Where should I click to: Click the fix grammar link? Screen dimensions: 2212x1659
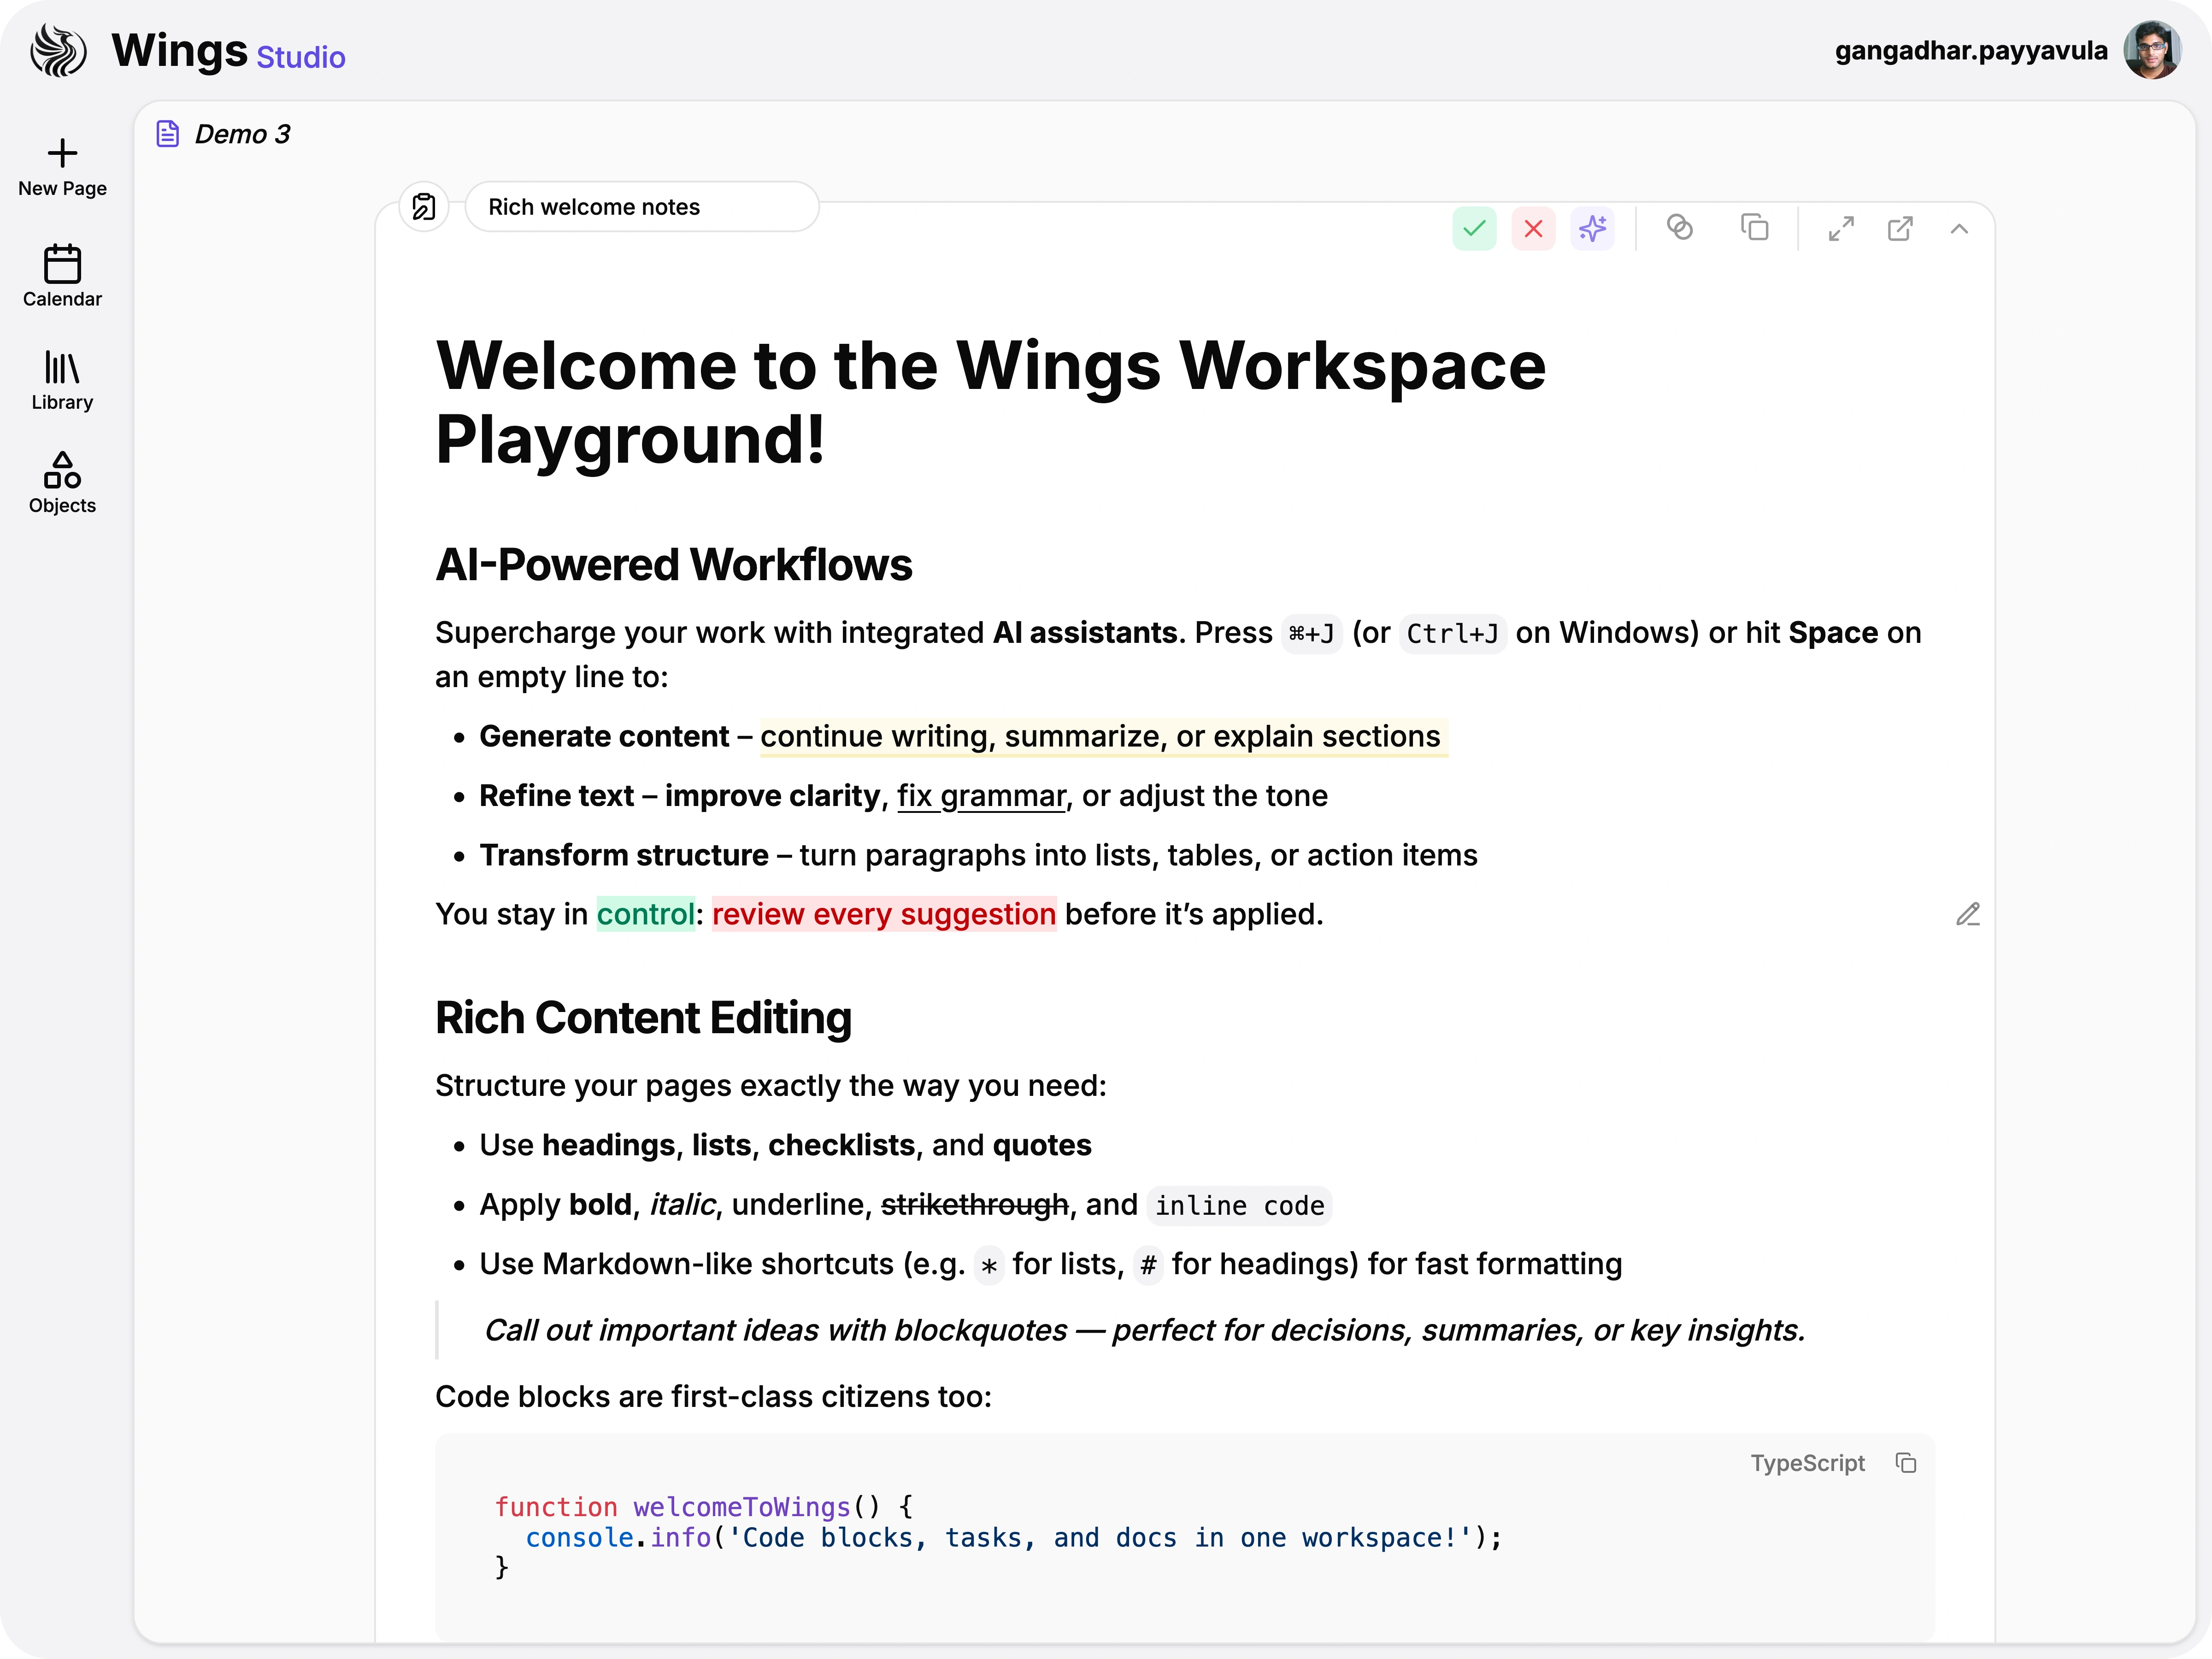point(981,795)
